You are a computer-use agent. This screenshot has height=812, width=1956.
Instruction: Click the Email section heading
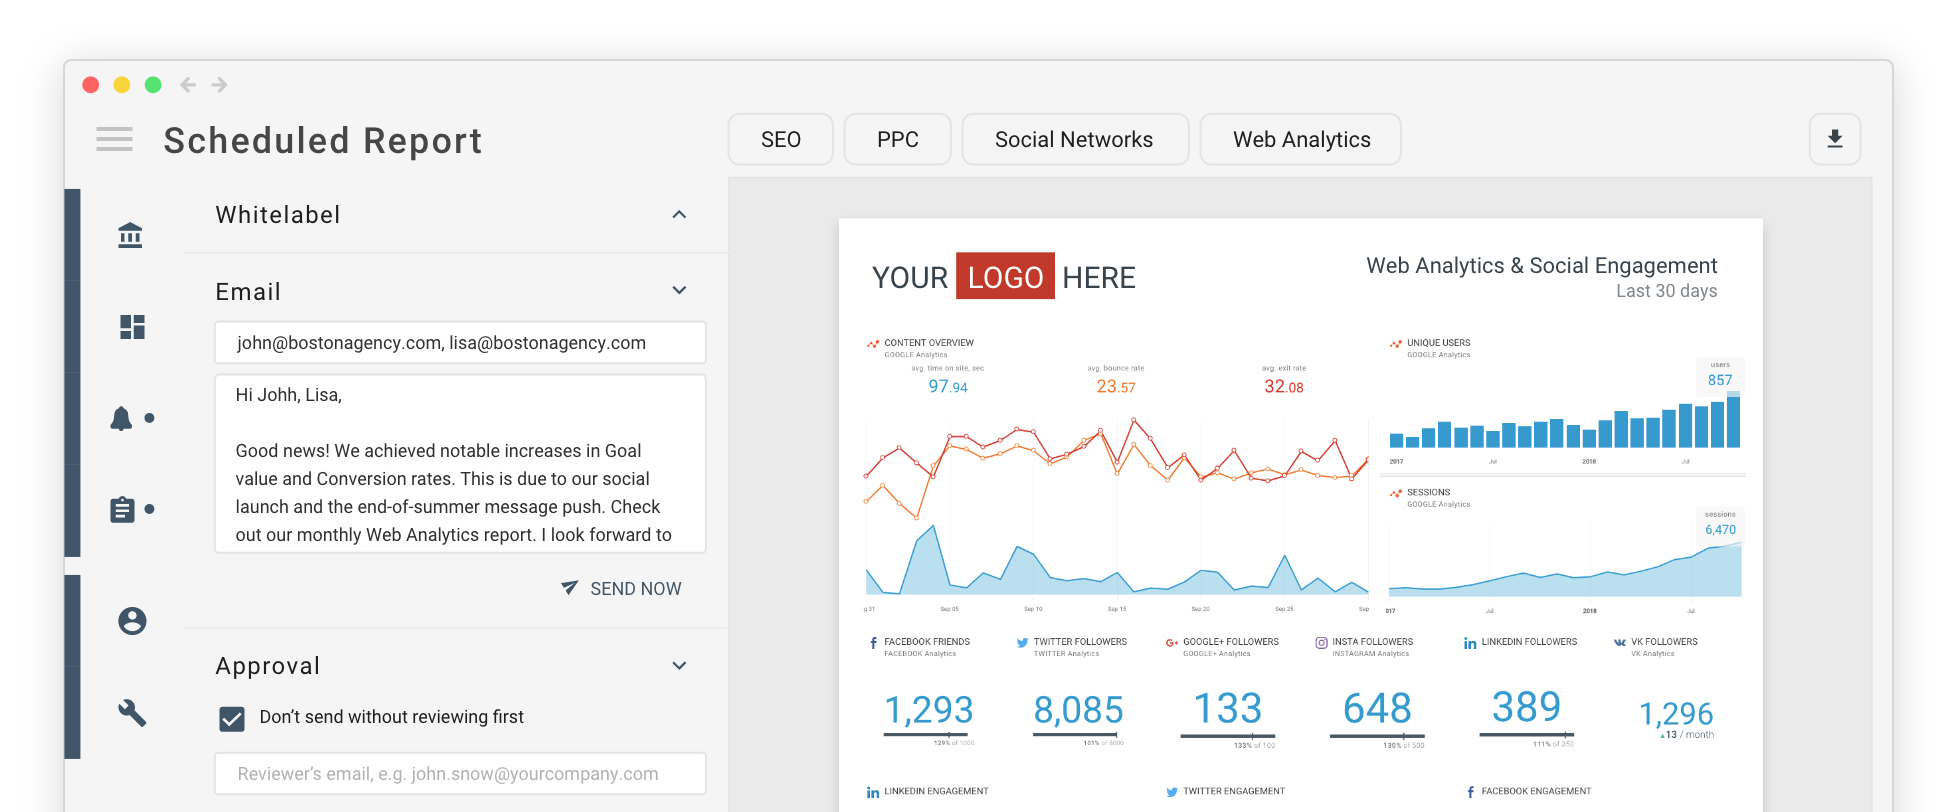click(248, 292)
